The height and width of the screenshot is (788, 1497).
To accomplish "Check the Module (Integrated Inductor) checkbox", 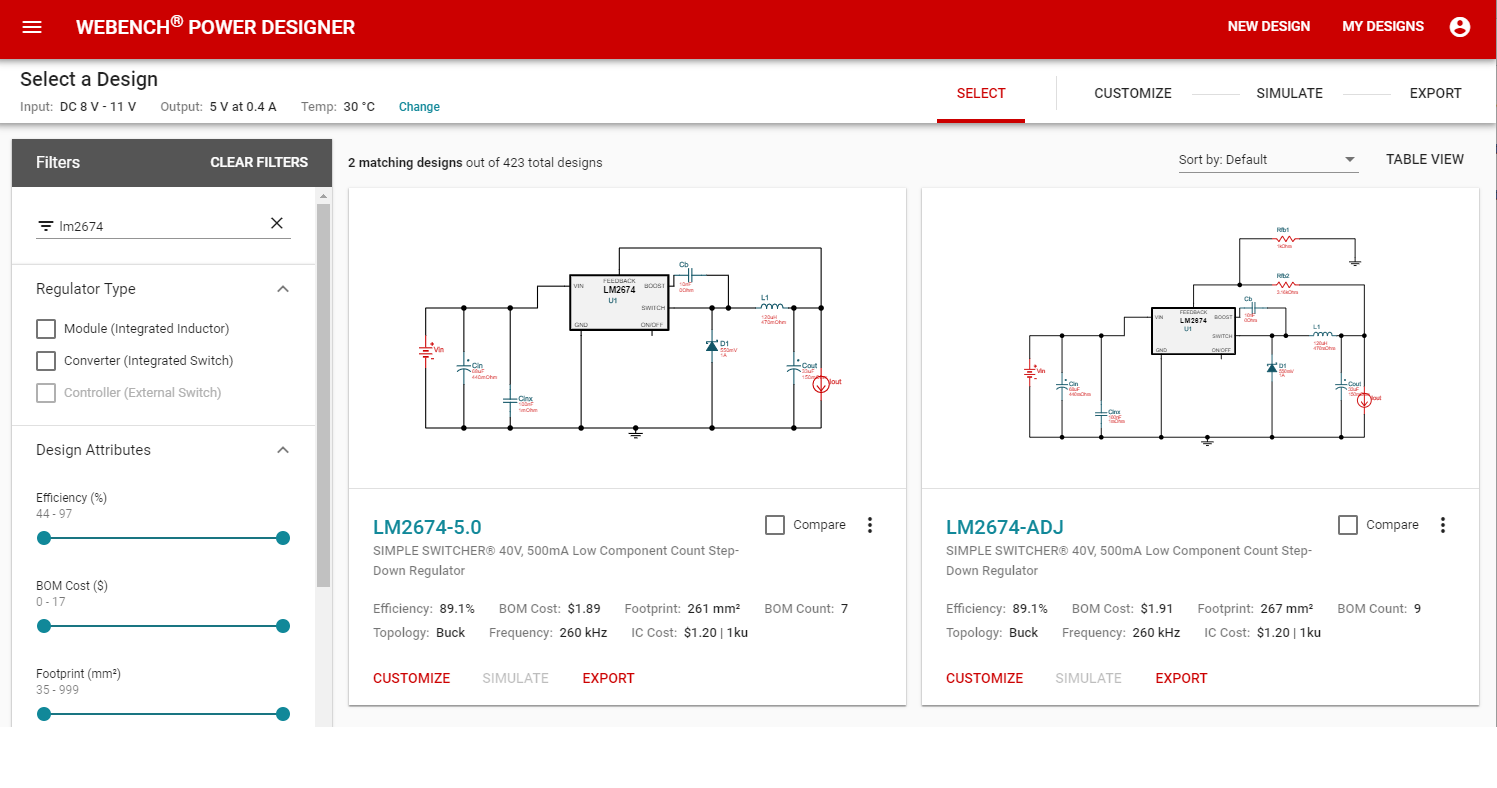I will 46,329.
